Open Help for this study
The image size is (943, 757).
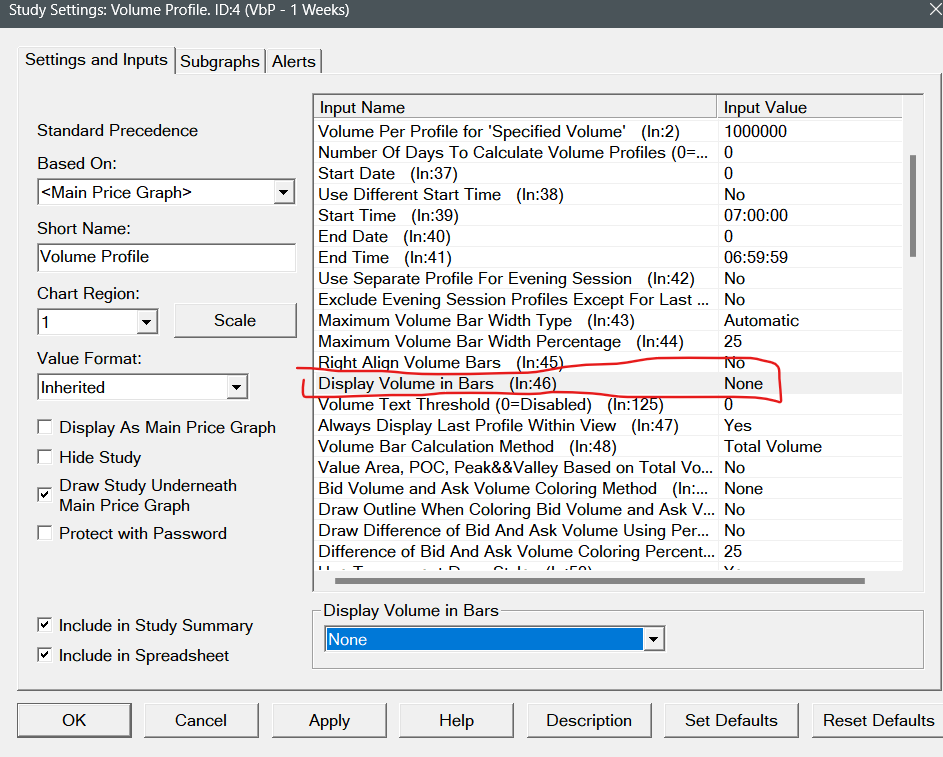[456, 720]
